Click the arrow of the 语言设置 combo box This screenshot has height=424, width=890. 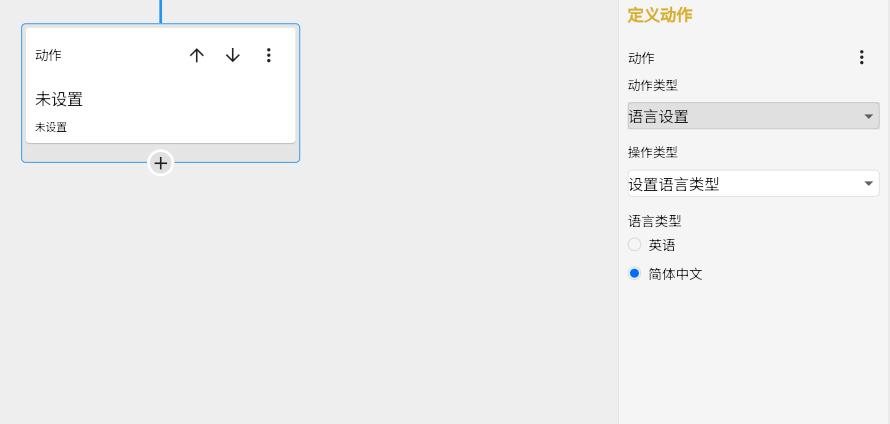click(868, 117)
